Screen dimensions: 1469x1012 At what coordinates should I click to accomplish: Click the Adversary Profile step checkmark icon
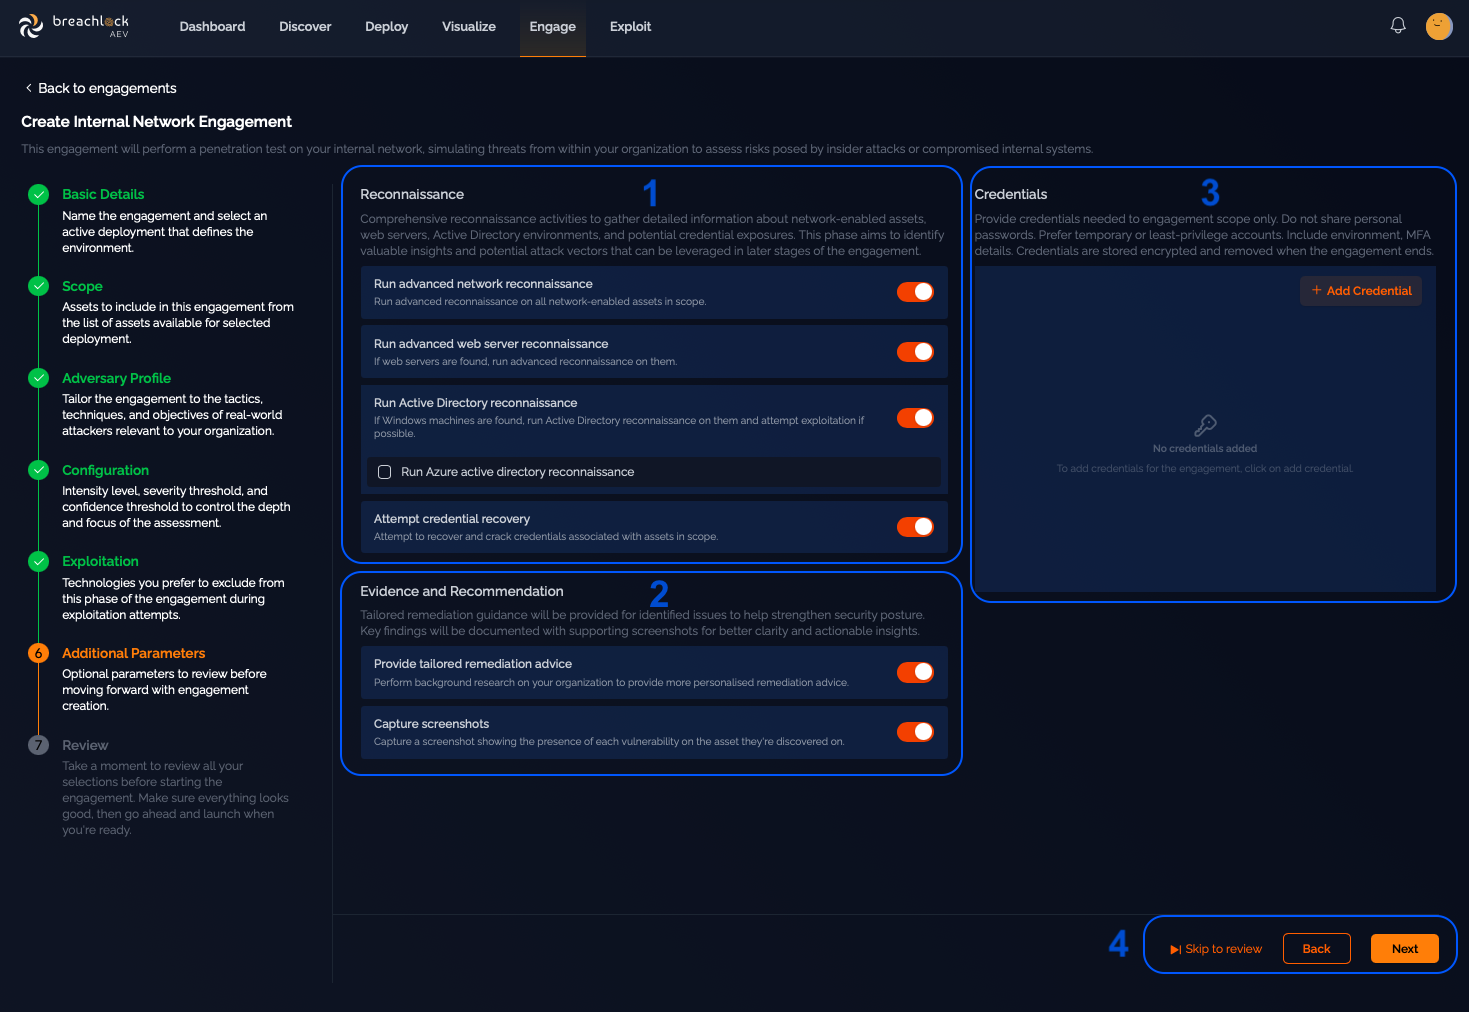pyautogui.click(x=39, y=378)
